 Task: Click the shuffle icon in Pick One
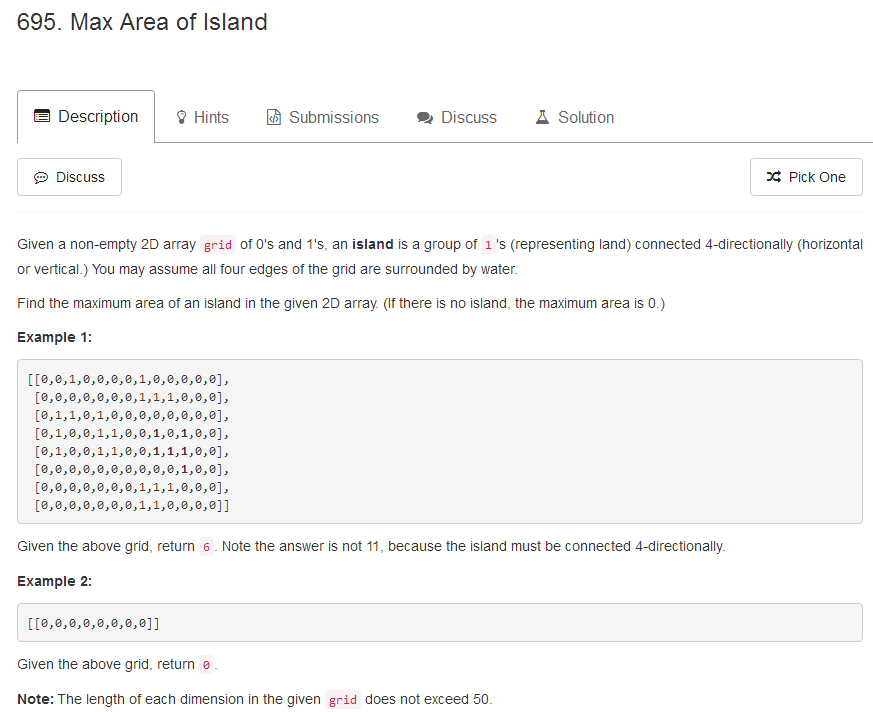774,176
